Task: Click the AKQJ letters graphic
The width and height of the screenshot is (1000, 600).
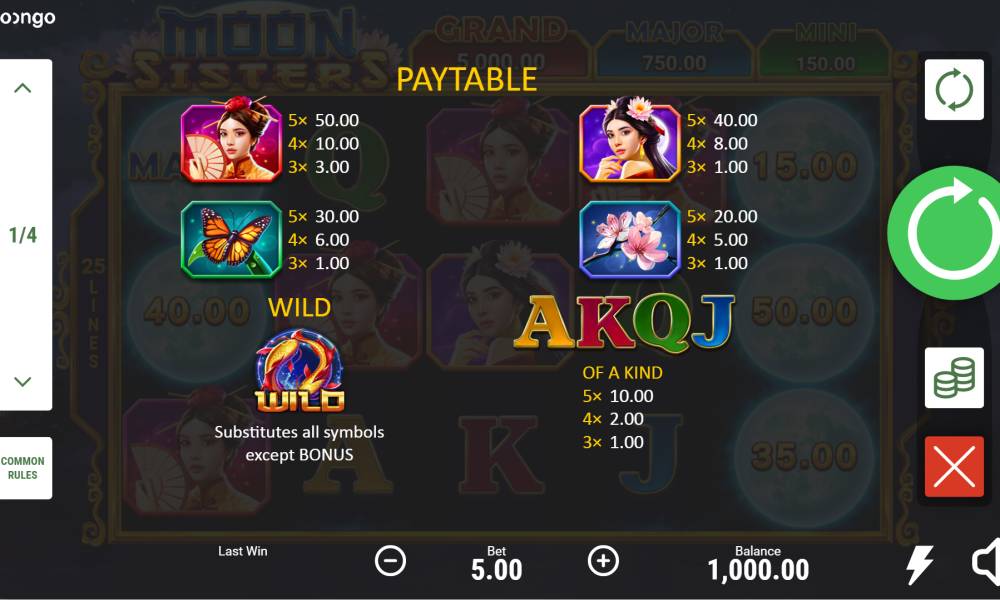Action: pos(624,323)
